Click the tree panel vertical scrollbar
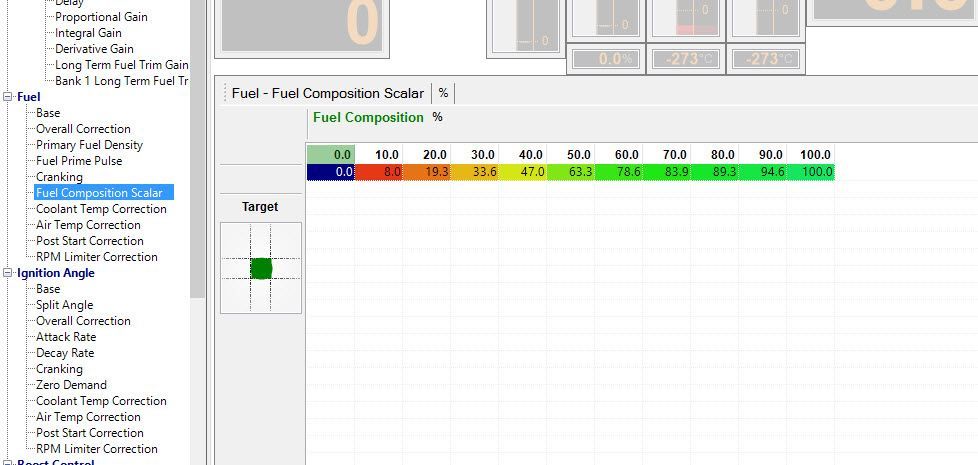The height and width of the screenshot is (465, 978). click(198, 150)
